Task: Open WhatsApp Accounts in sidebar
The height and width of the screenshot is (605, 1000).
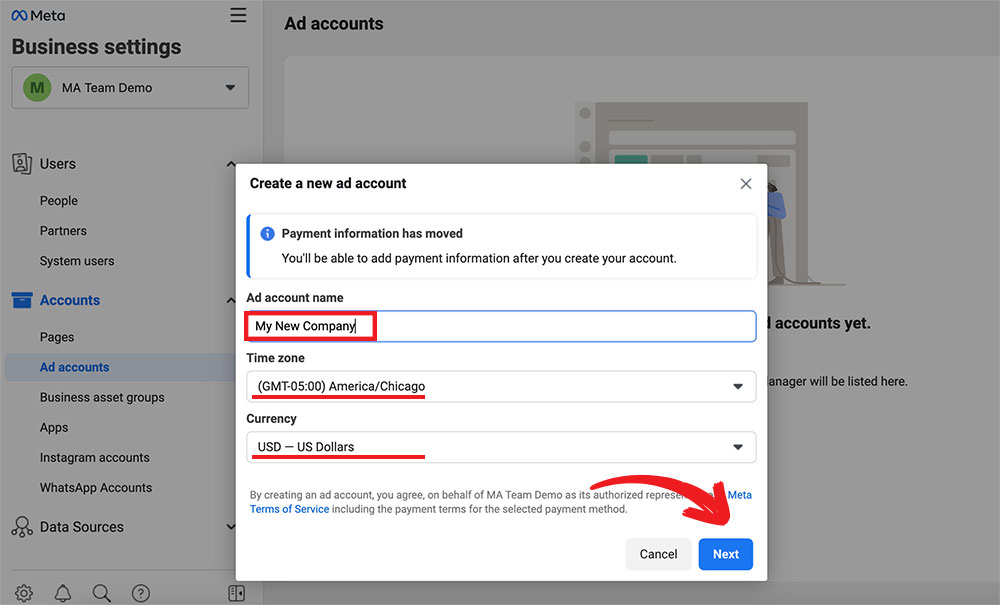Action: point(96,488)
